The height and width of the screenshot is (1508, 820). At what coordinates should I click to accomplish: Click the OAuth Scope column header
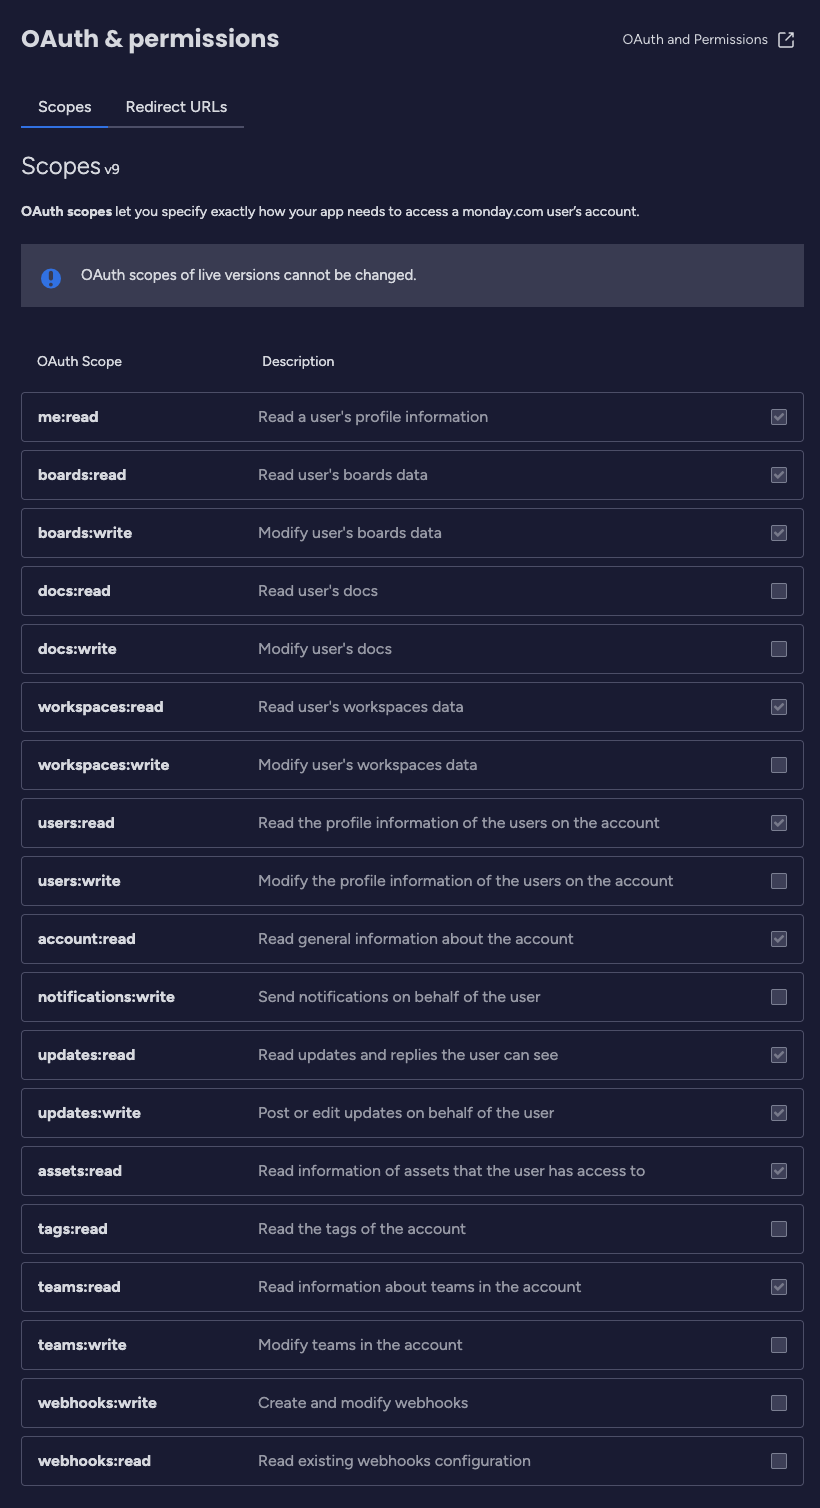(80, 361)
